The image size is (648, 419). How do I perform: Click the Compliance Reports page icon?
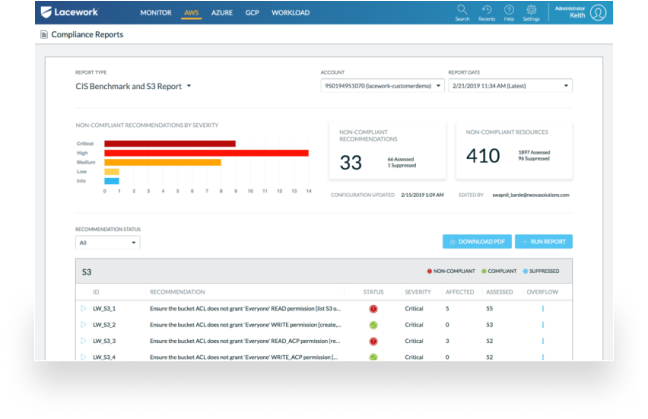(x=43, y=35)
